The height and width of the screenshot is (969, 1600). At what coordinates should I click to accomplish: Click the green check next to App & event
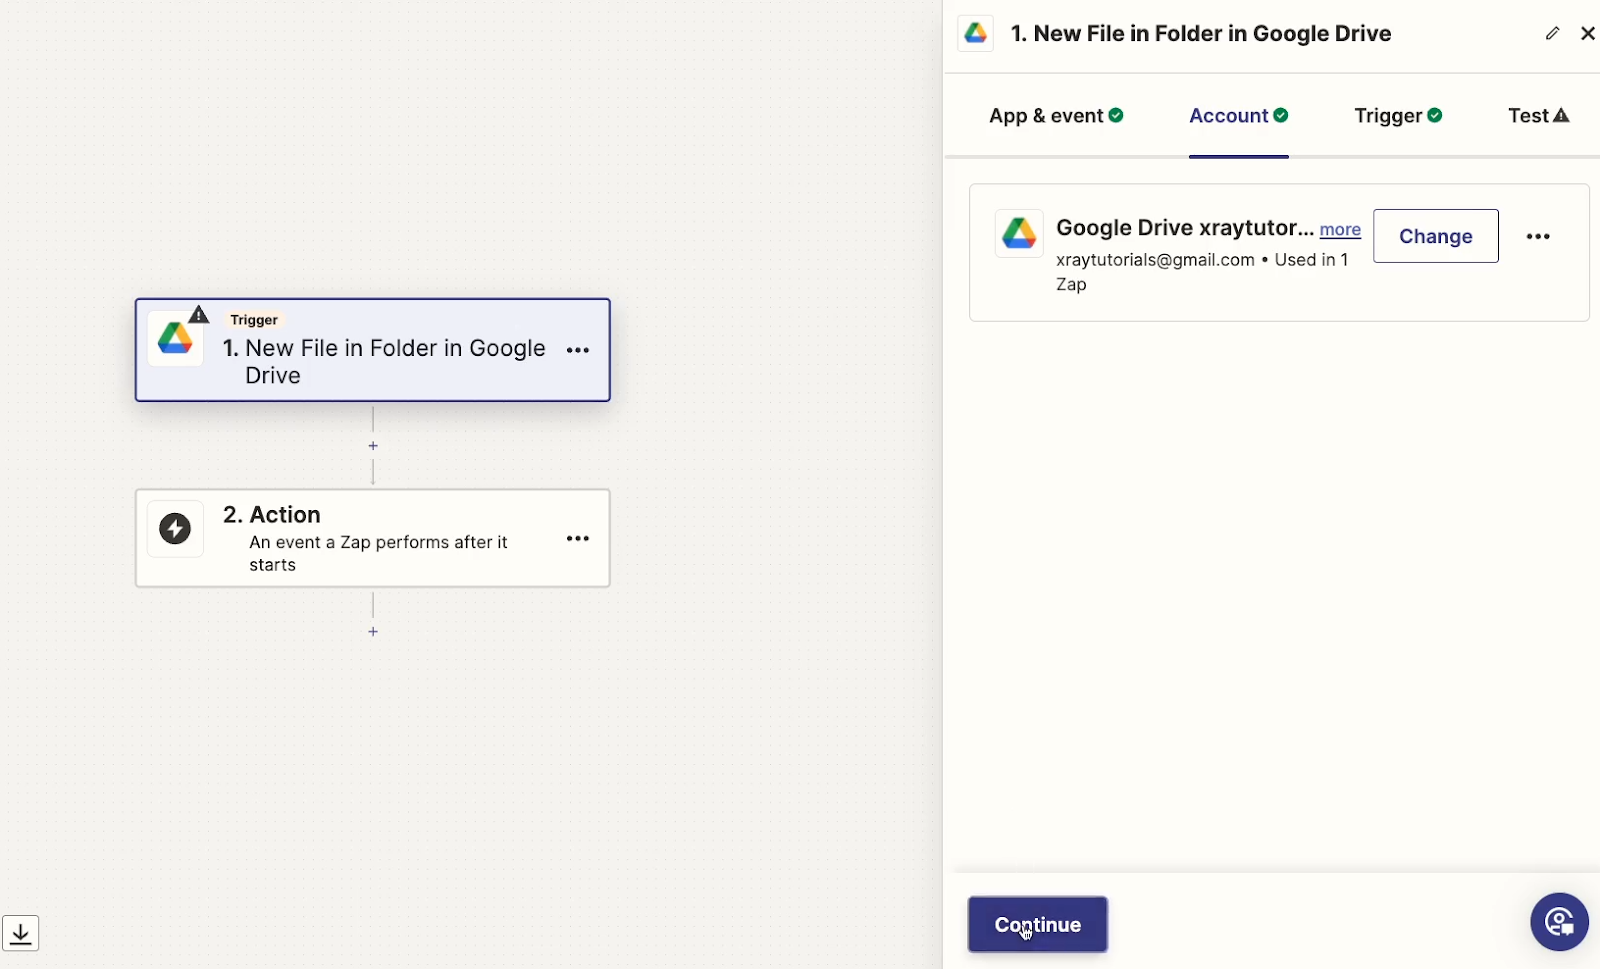pos(1116,116)
